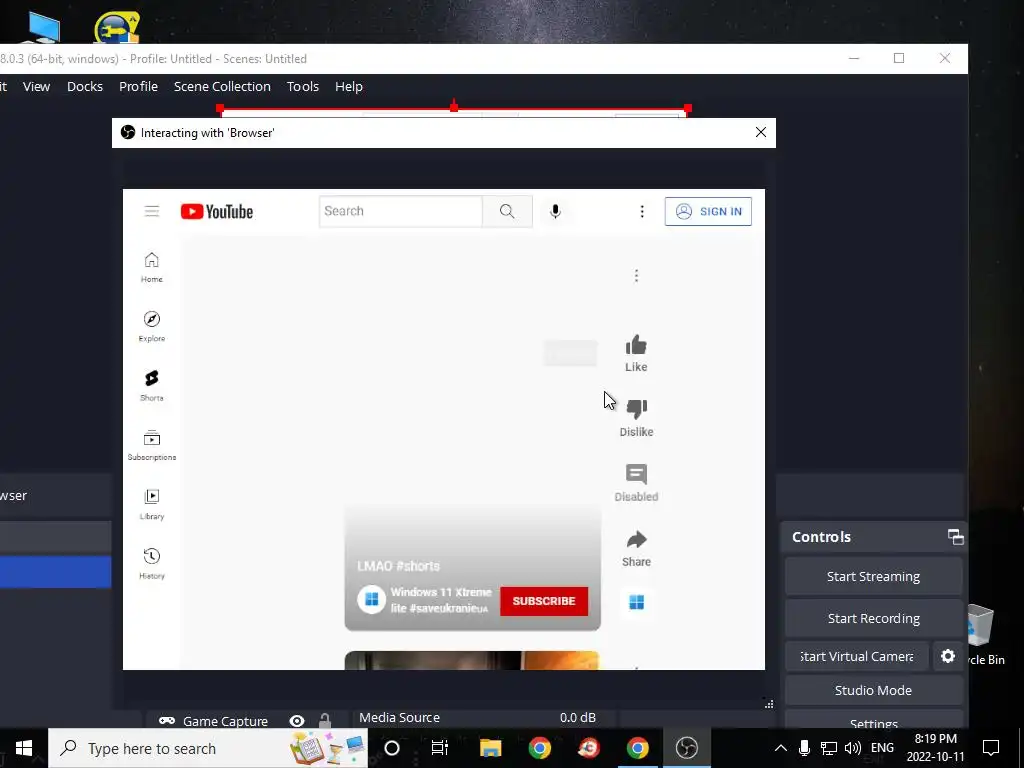Click Start Virtual Camera button

(x=857, y=656)
